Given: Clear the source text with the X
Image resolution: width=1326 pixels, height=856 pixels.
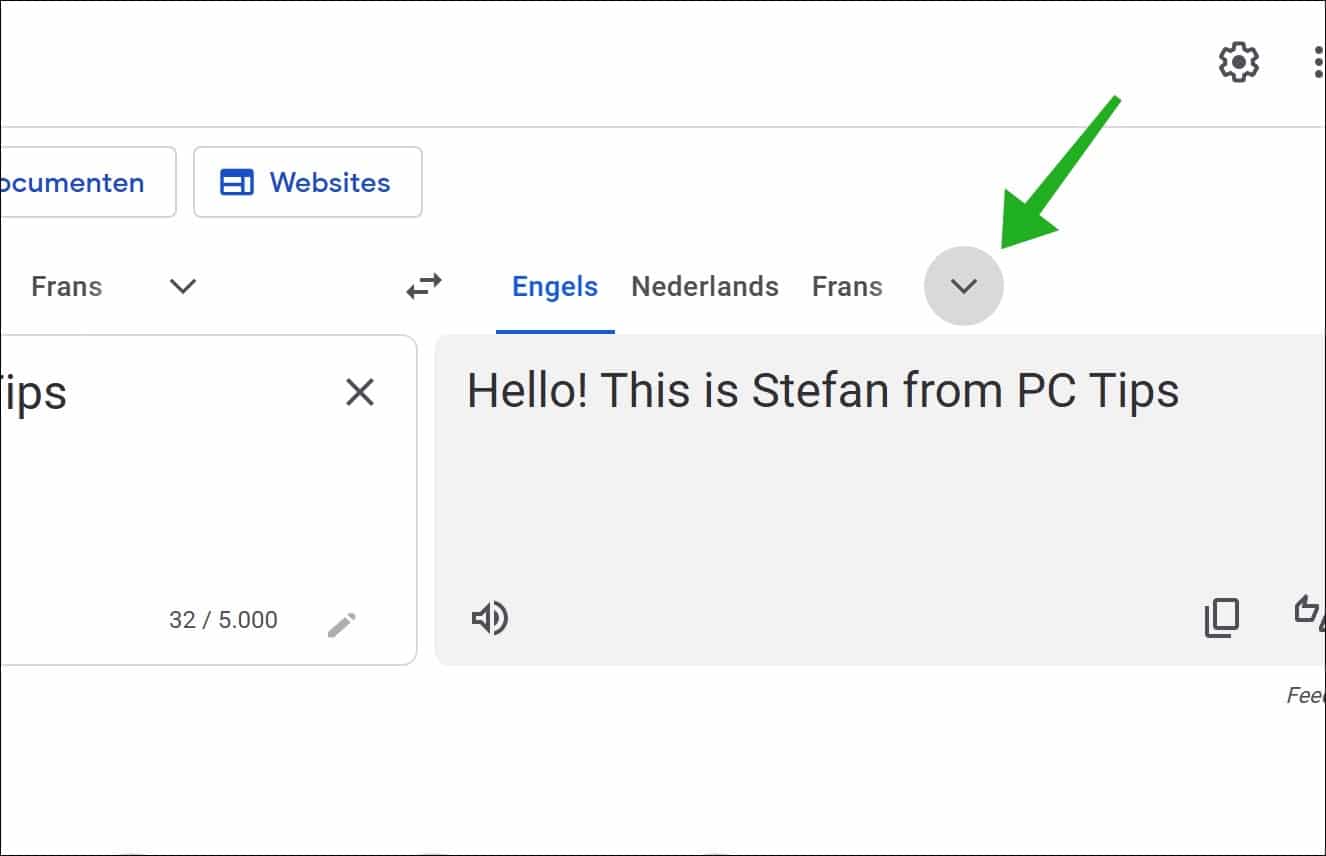Looking at the screenshot, I should click(359, 392).
